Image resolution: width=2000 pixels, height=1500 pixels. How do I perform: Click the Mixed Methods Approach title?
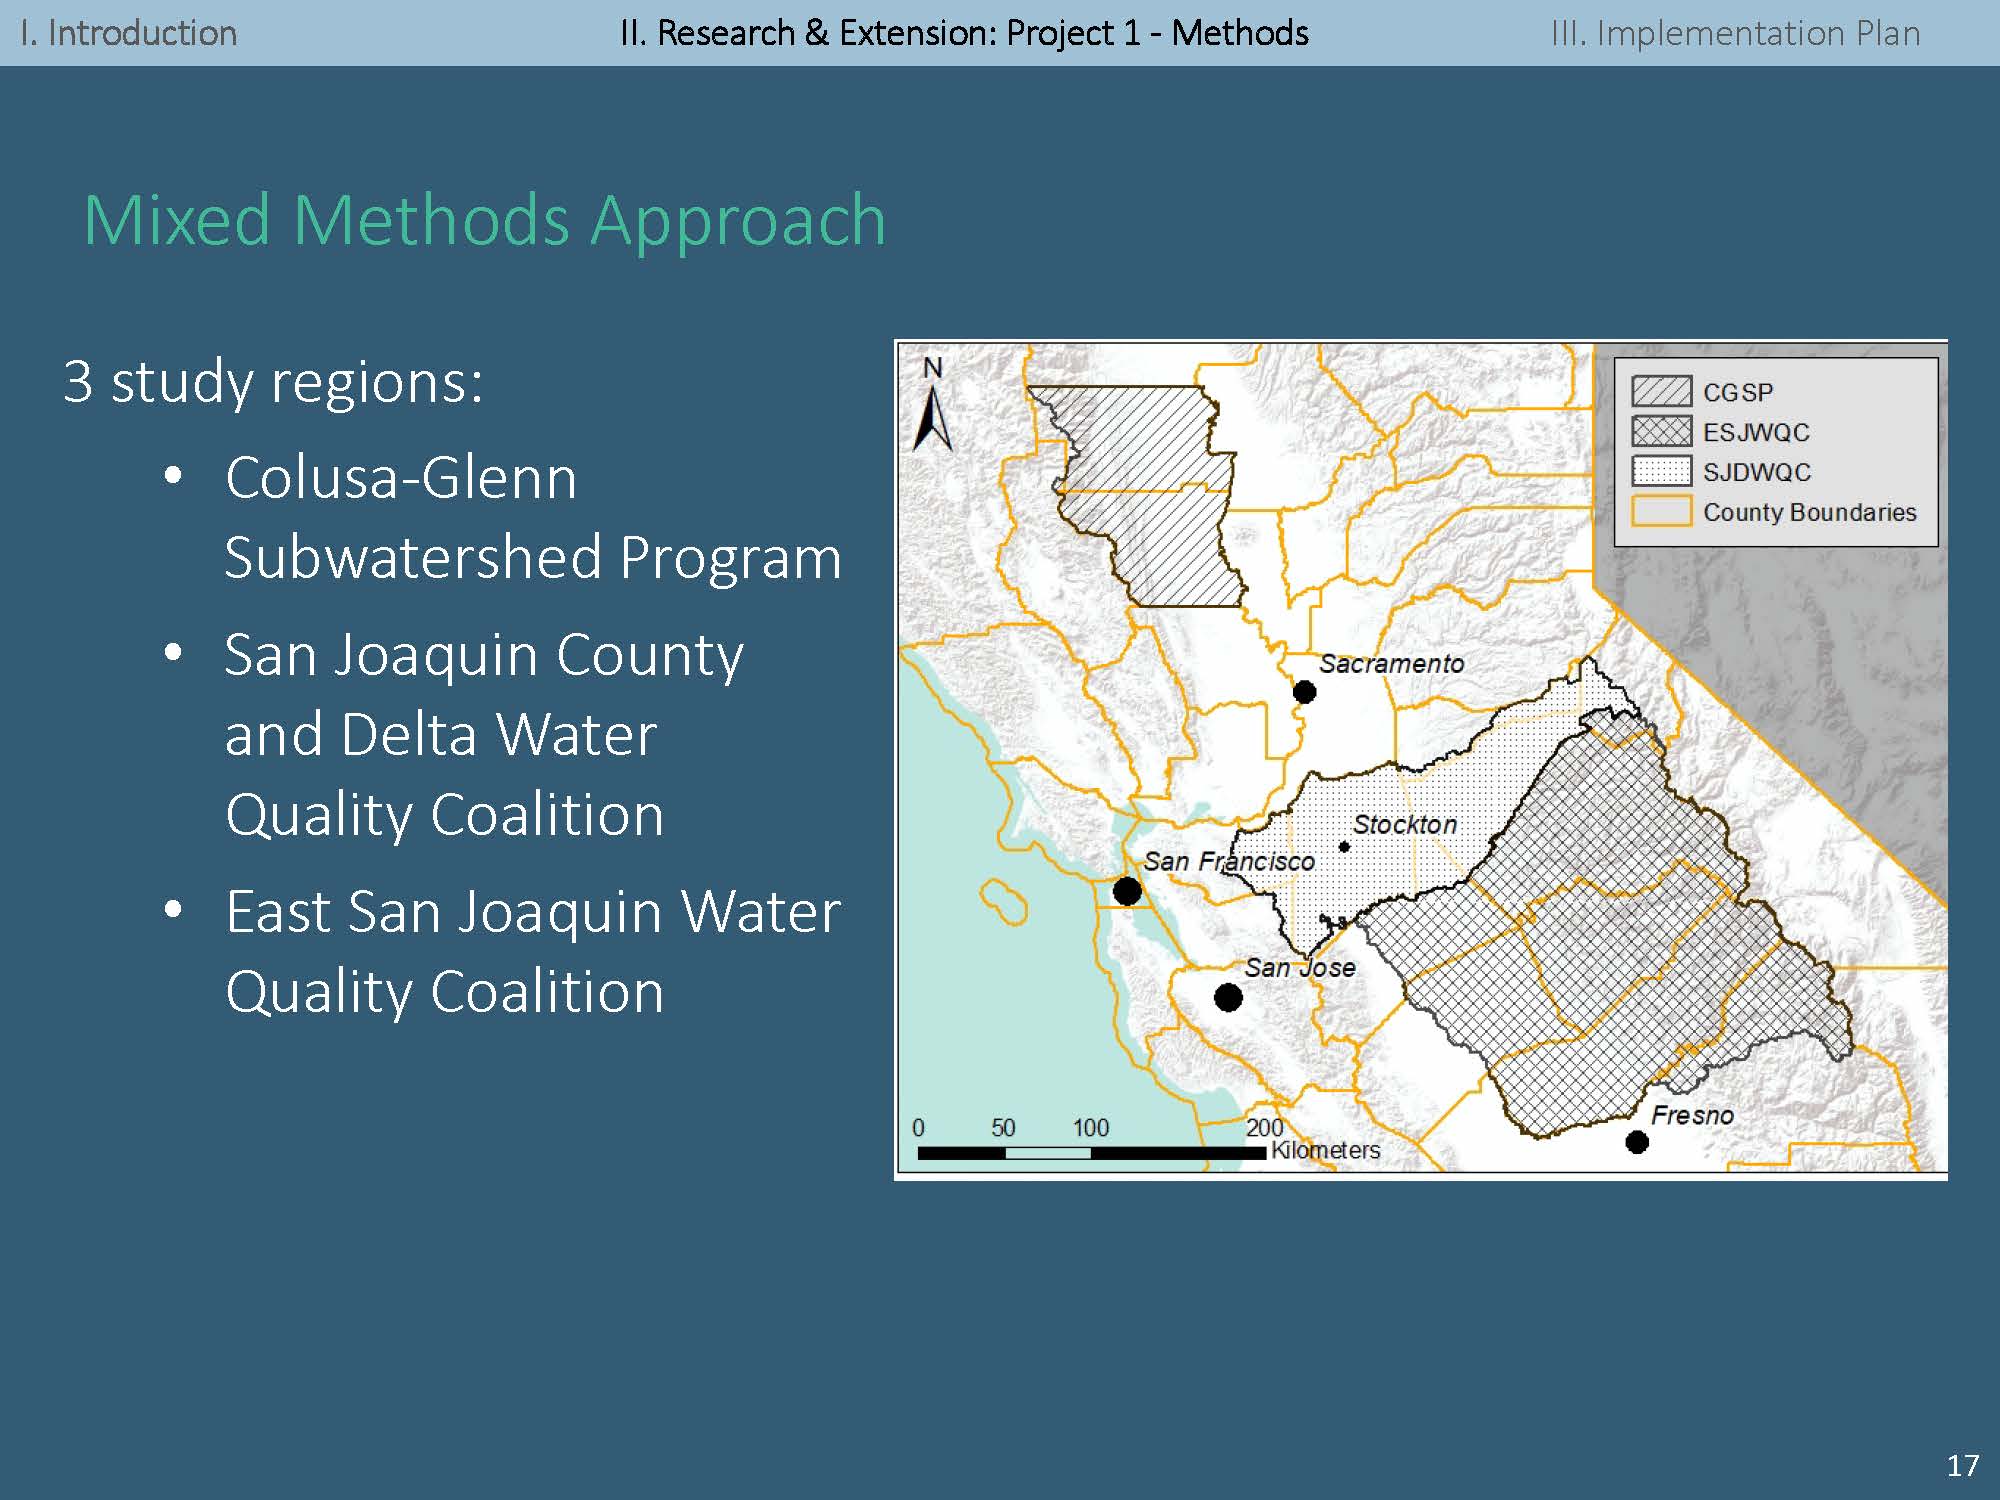(x=485, y=220)
